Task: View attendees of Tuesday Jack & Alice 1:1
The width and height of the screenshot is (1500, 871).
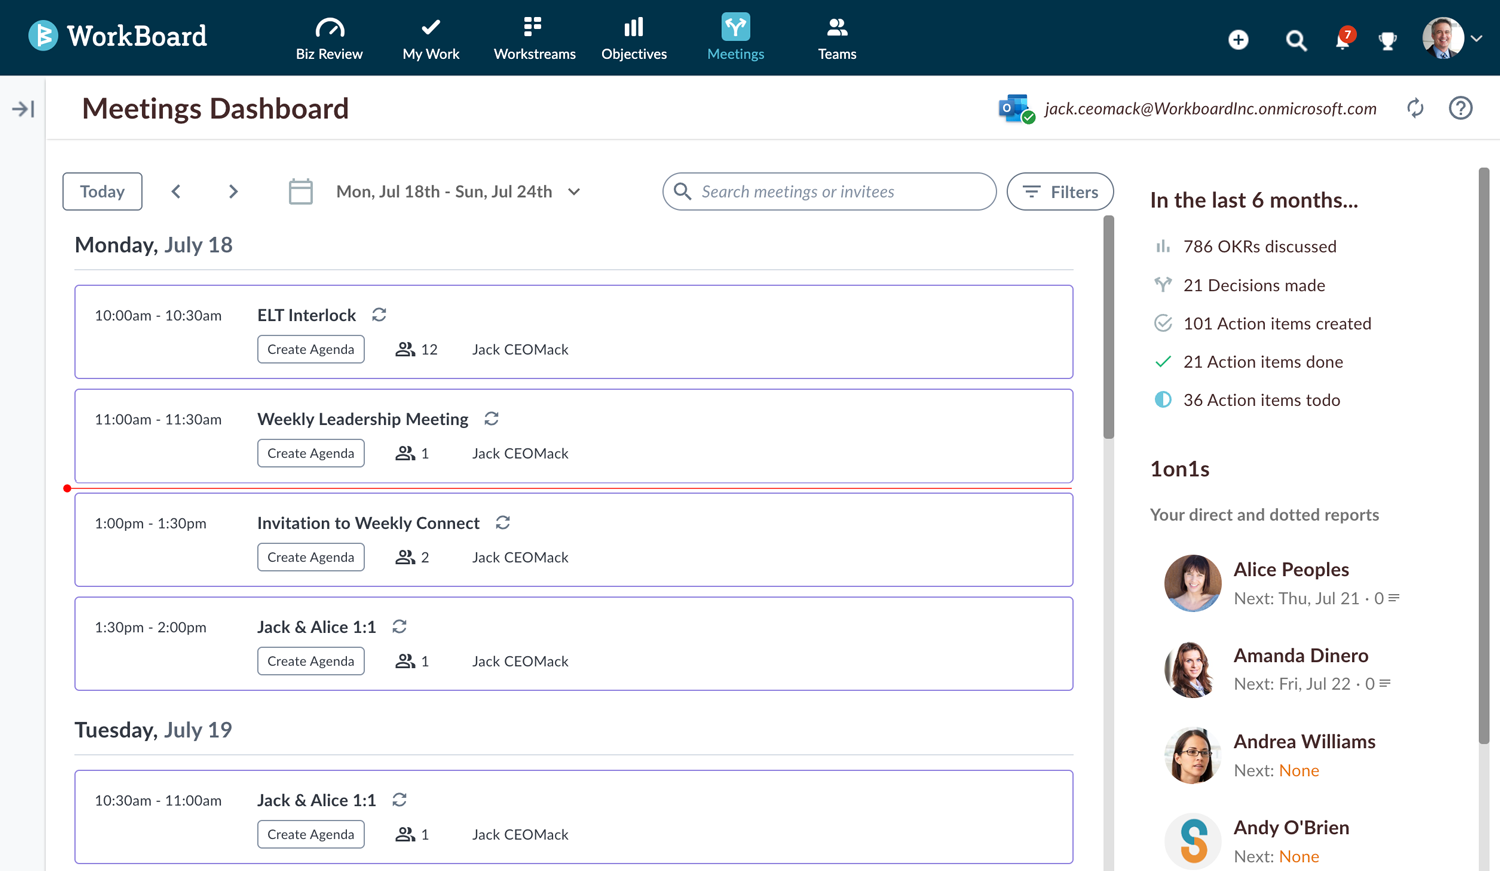Action: (x=412, y=834)
